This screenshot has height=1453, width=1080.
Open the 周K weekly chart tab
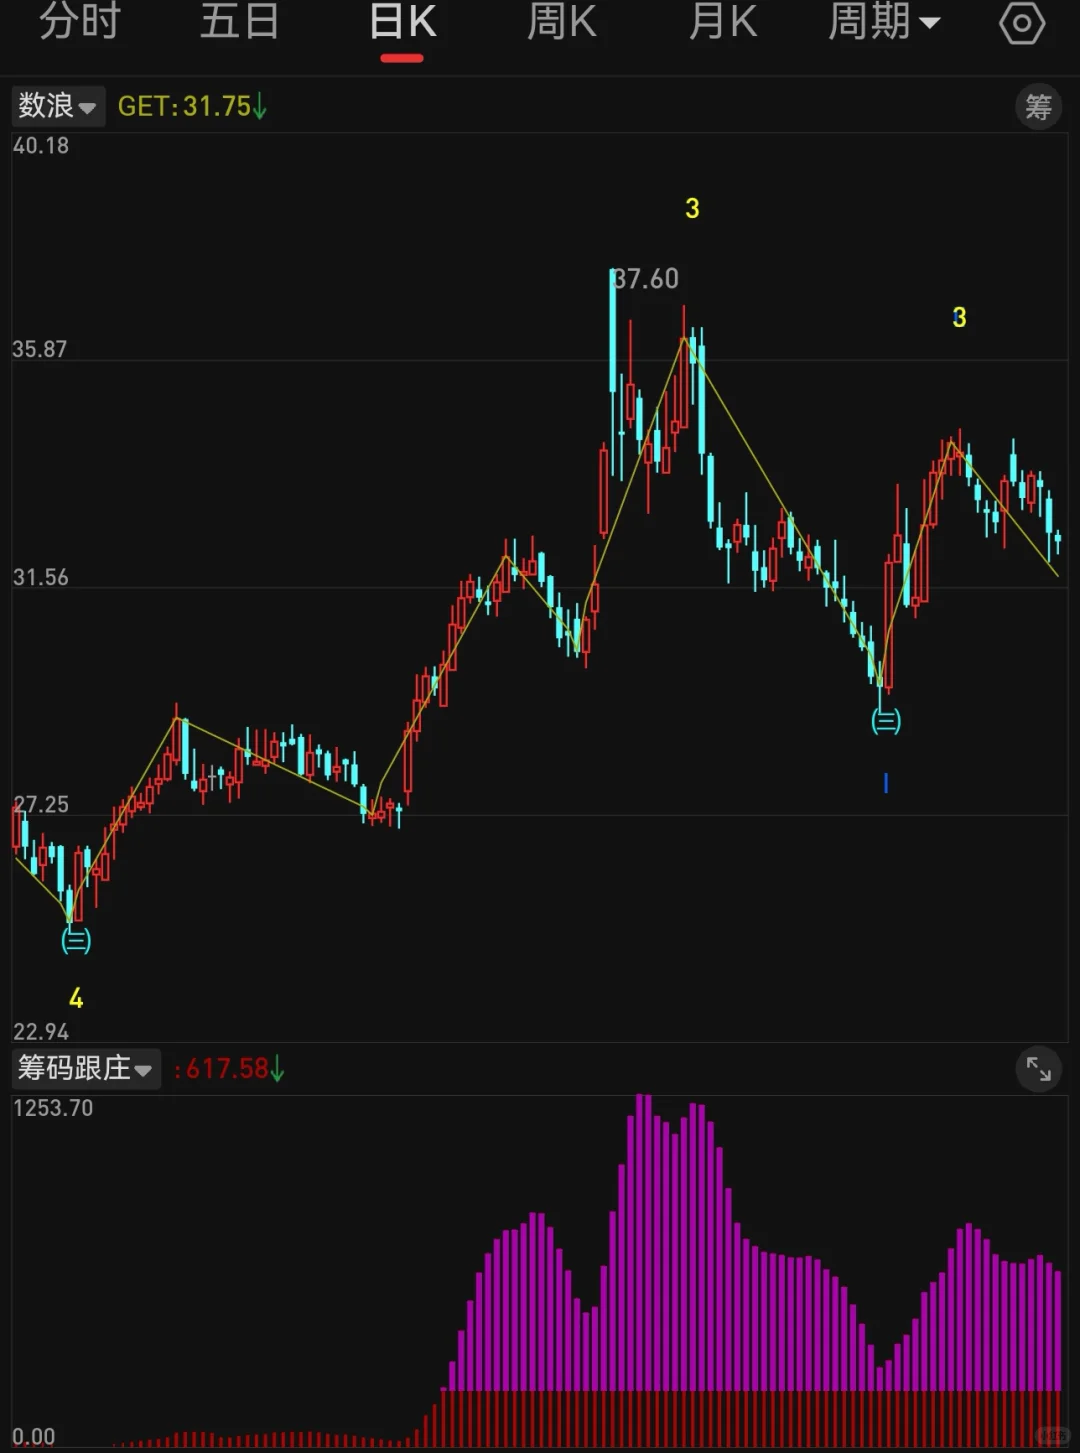coord(562,22)
